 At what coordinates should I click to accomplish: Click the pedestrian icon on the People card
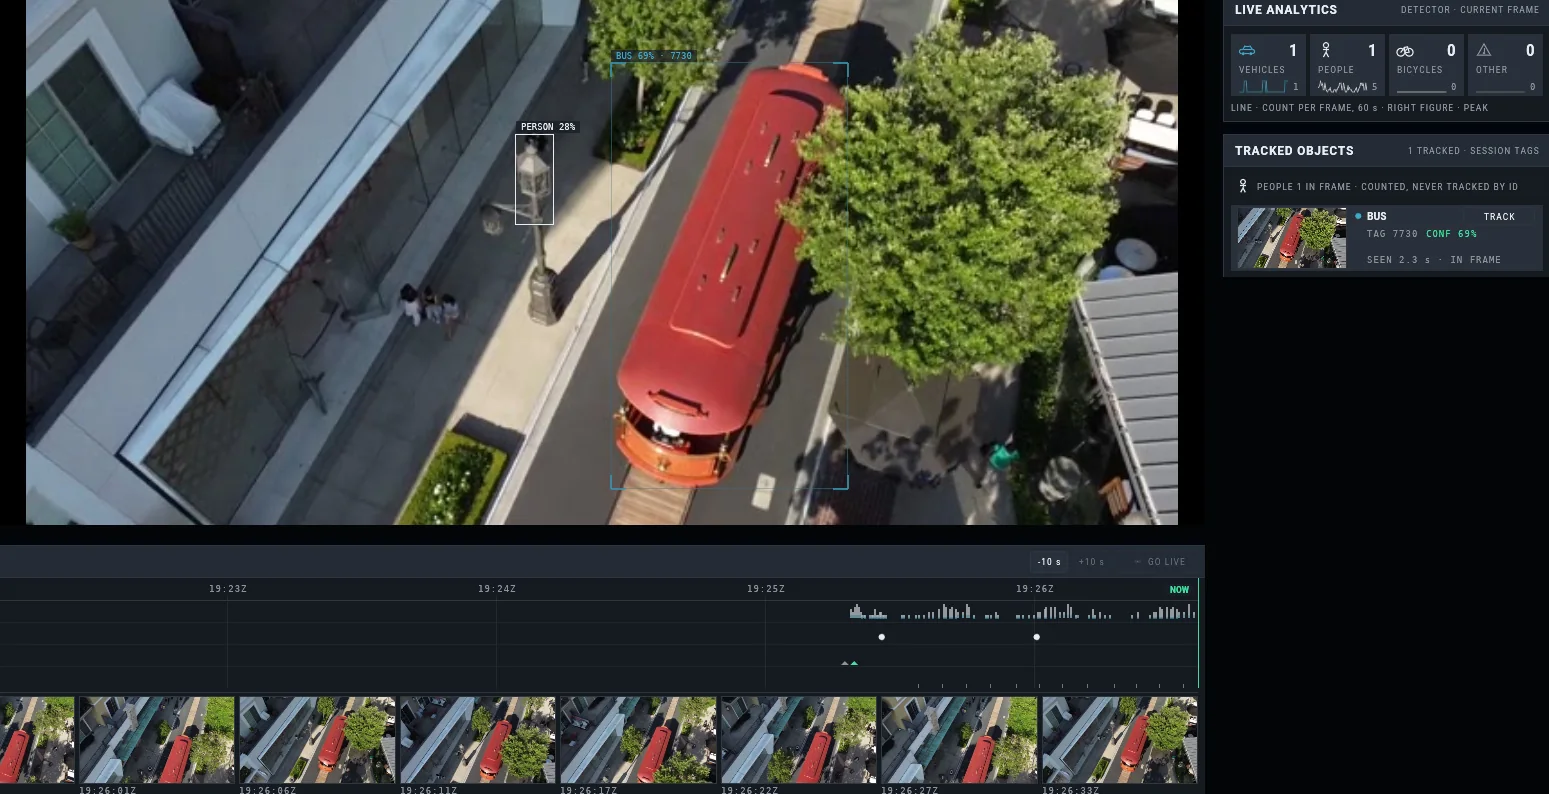pyautogui.click(x=1326, y=50)
